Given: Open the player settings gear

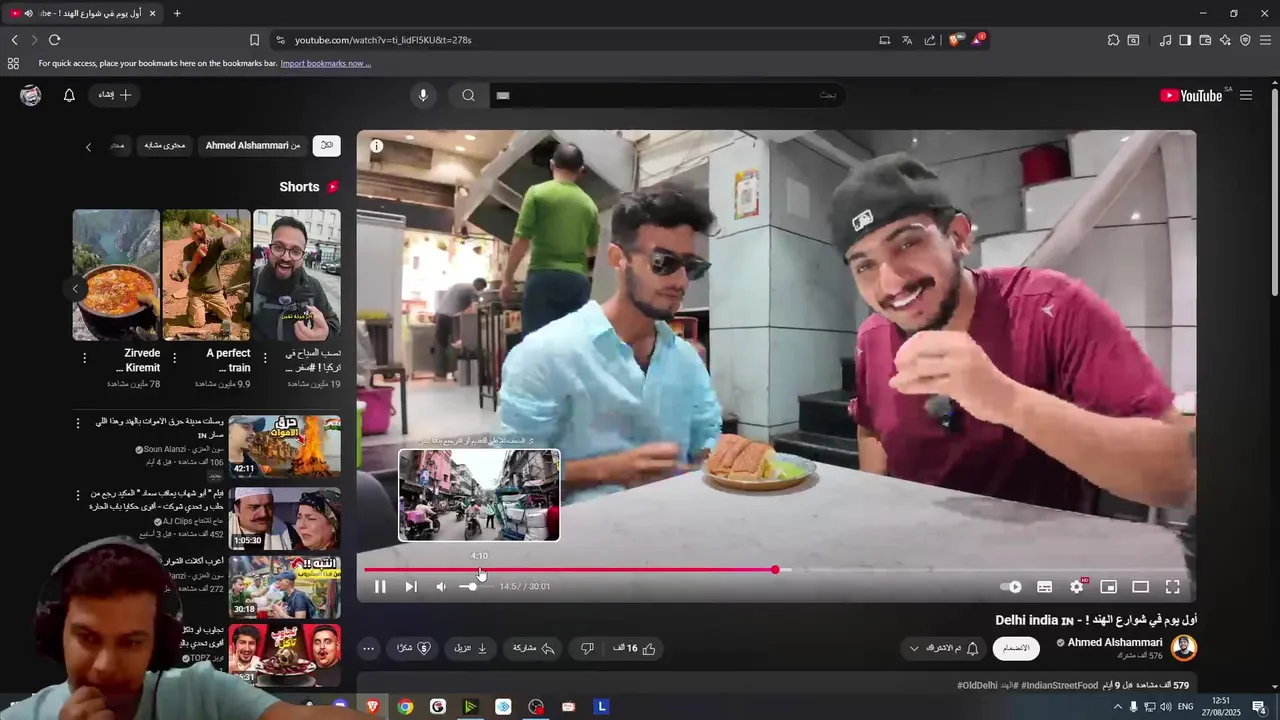Looking at the screenshot, I should coord(1076,587).
